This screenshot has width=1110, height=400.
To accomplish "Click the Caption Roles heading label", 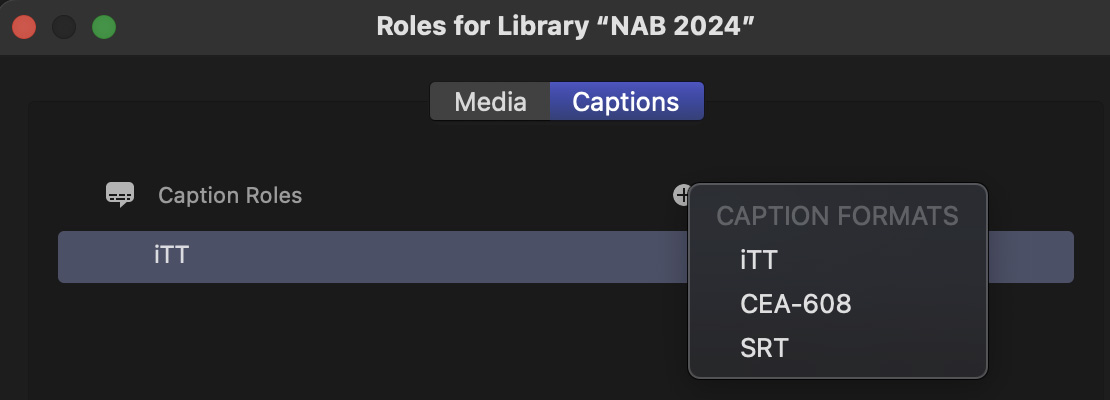I will click(x=230, y=196).
